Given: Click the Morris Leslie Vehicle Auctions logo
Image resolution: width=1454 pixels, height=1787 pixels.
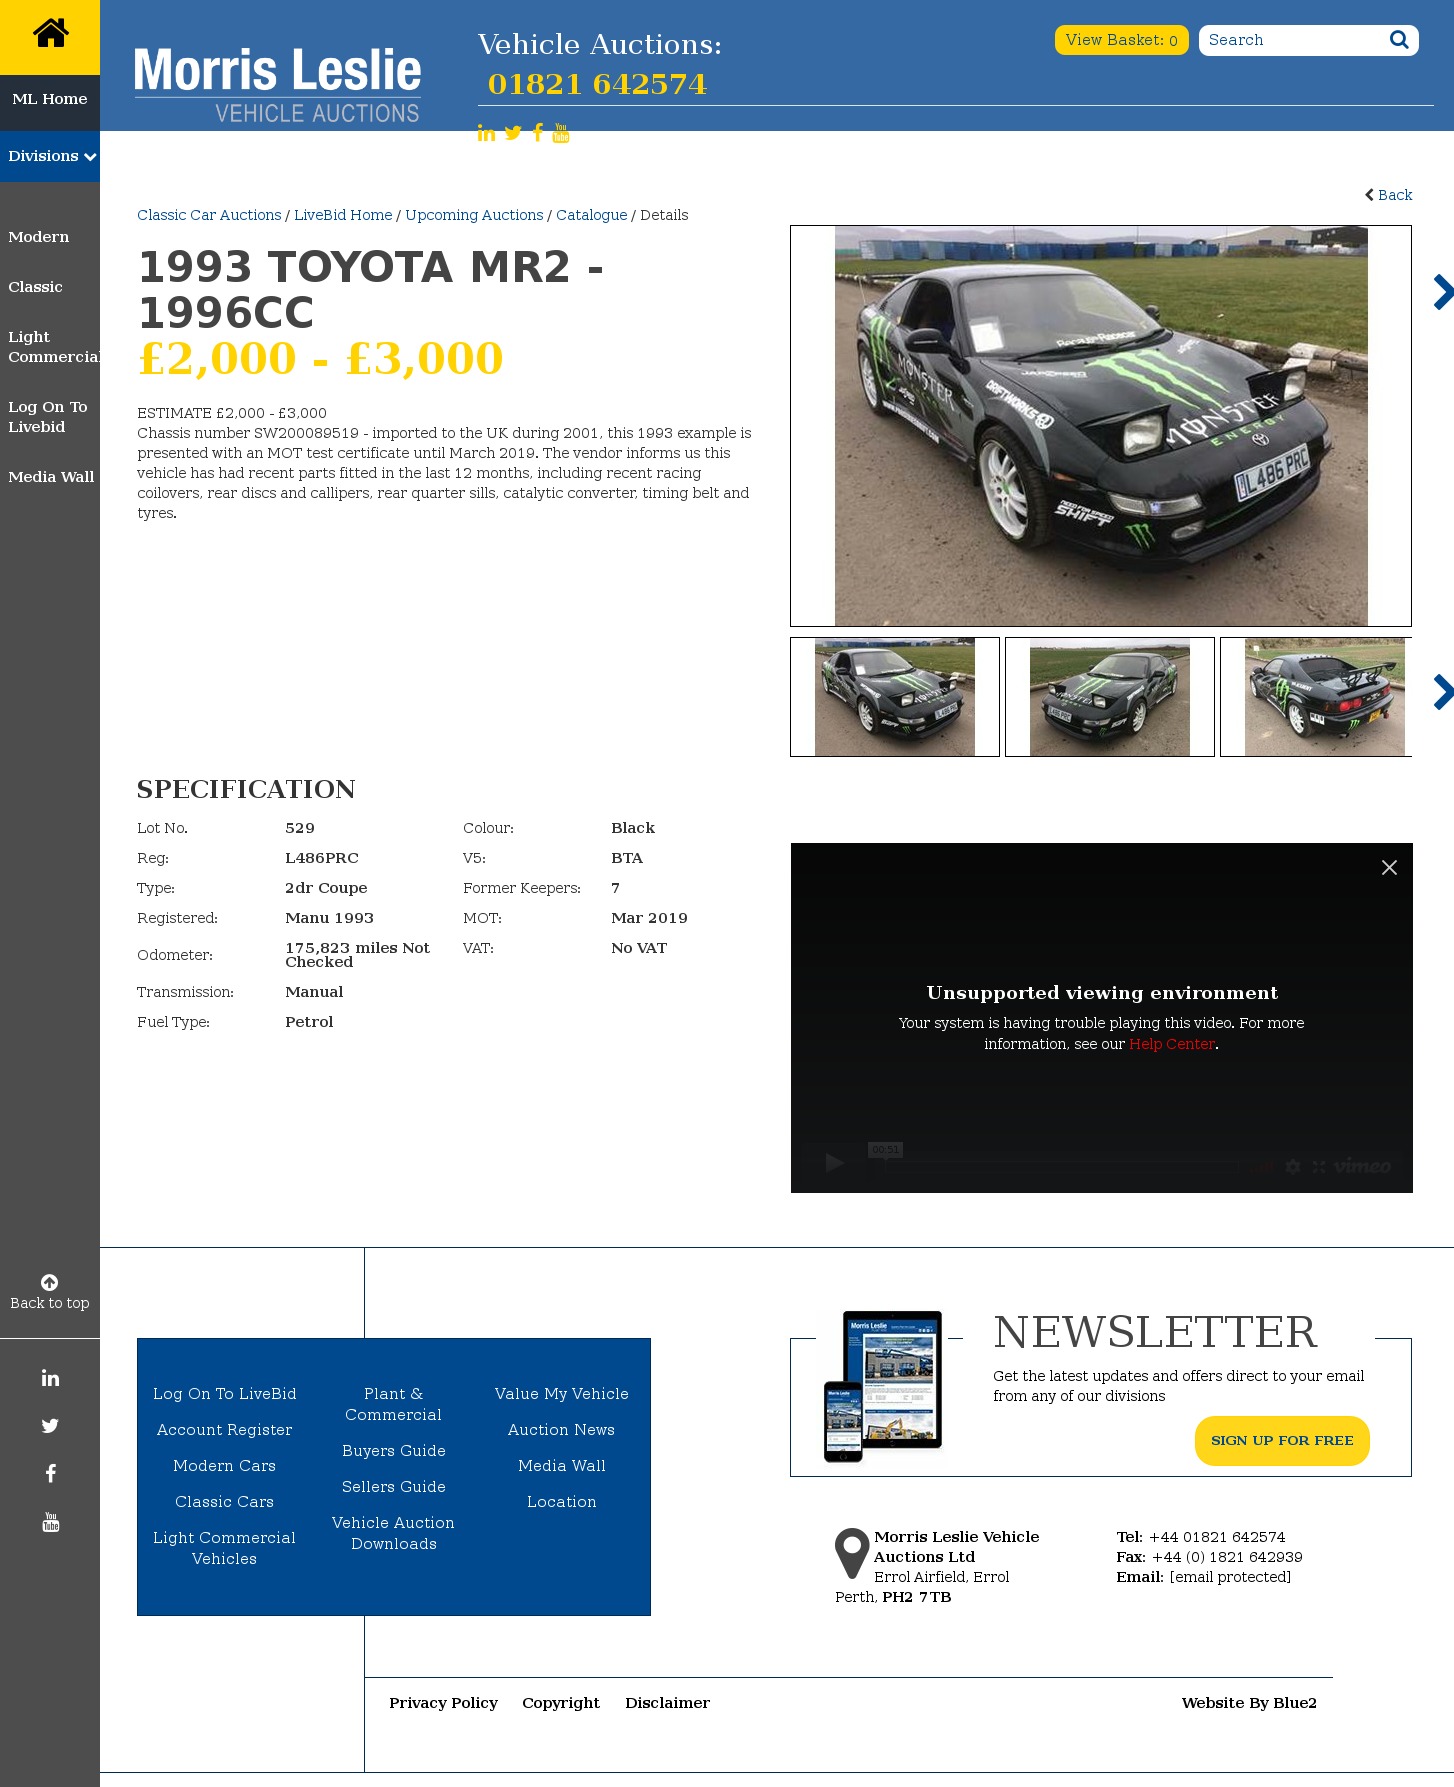Looking at the screenshot, I should (277, 85).
